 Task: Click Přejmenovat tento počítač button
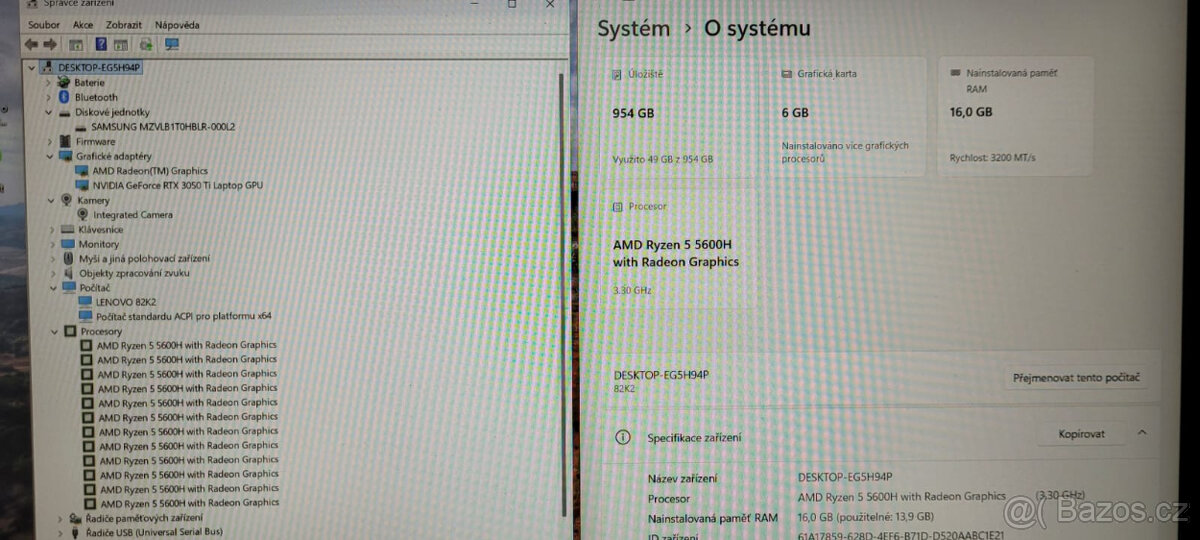tap(1075, 378)
